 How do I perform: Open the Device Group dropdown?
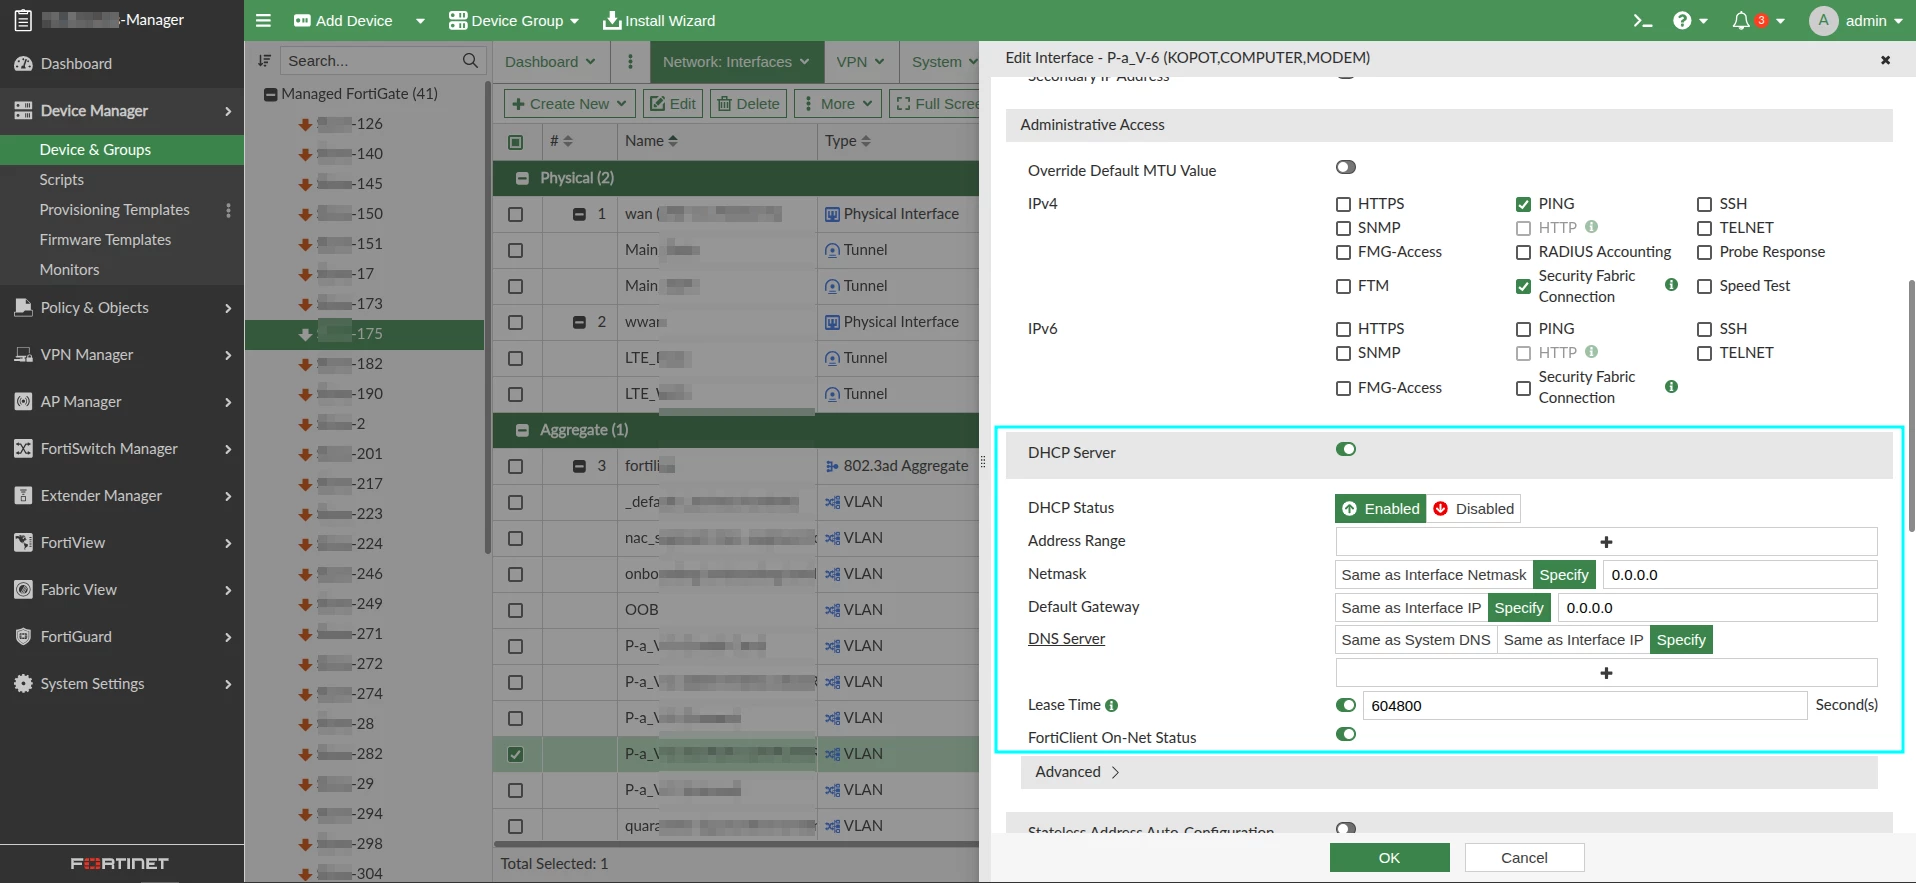pos(514,20)
